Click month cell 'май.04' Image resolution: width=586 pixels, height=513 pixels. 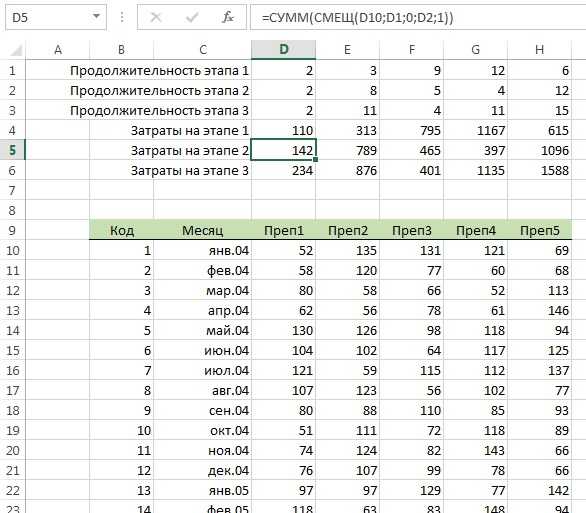pos(203,330)
